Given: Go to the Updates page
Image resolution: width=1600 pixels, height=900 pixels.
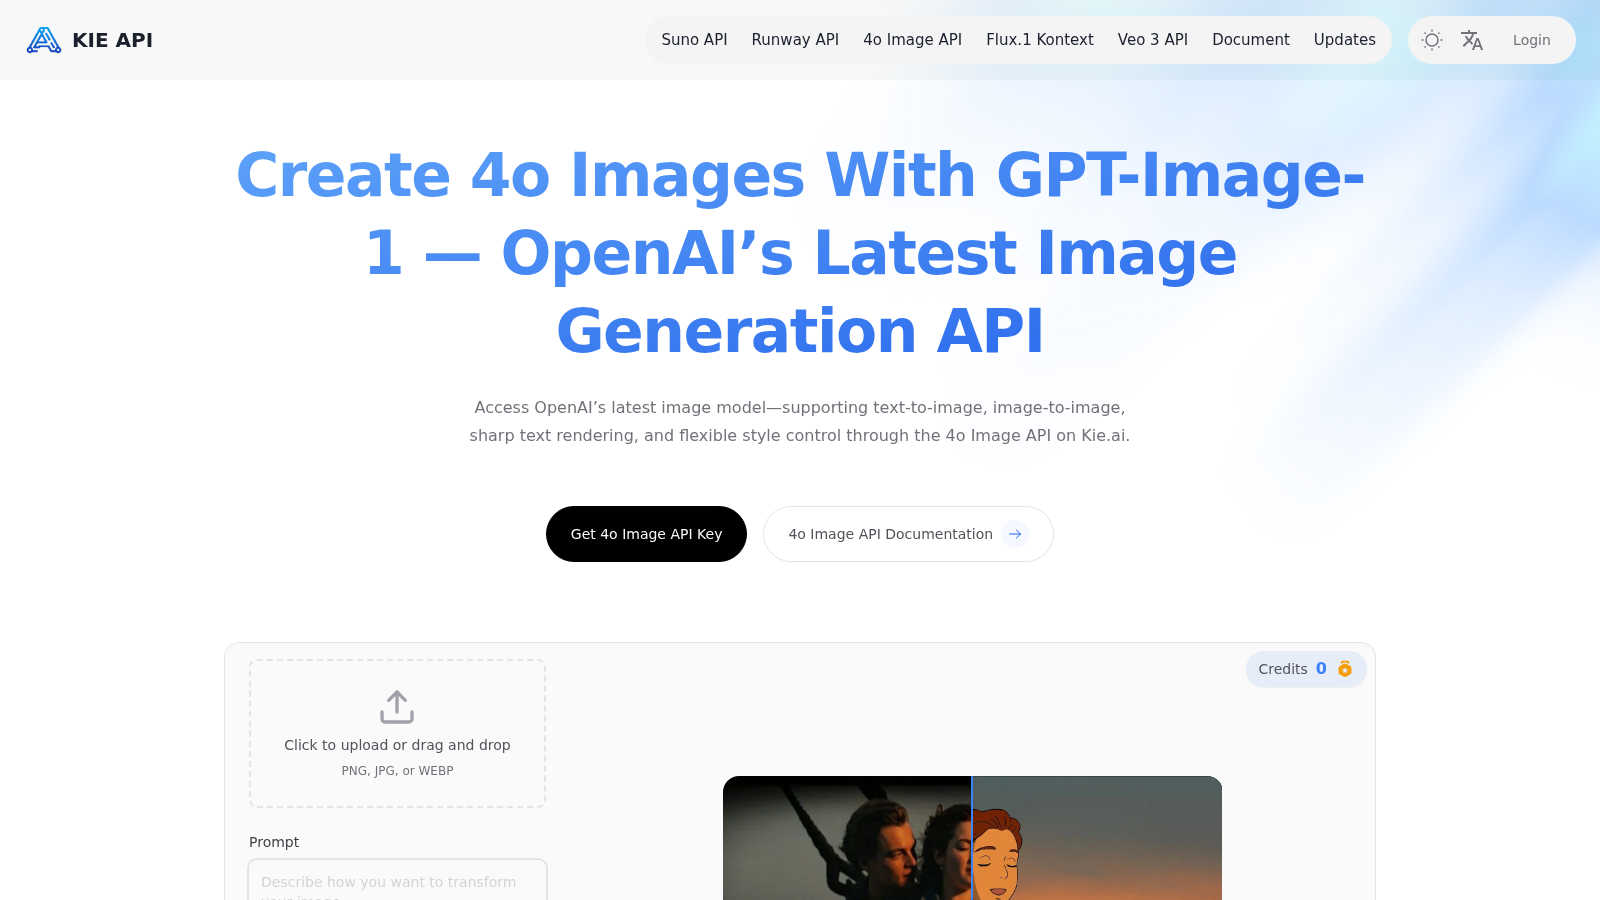Looking at the screenshot, I should pos(1344,40).
